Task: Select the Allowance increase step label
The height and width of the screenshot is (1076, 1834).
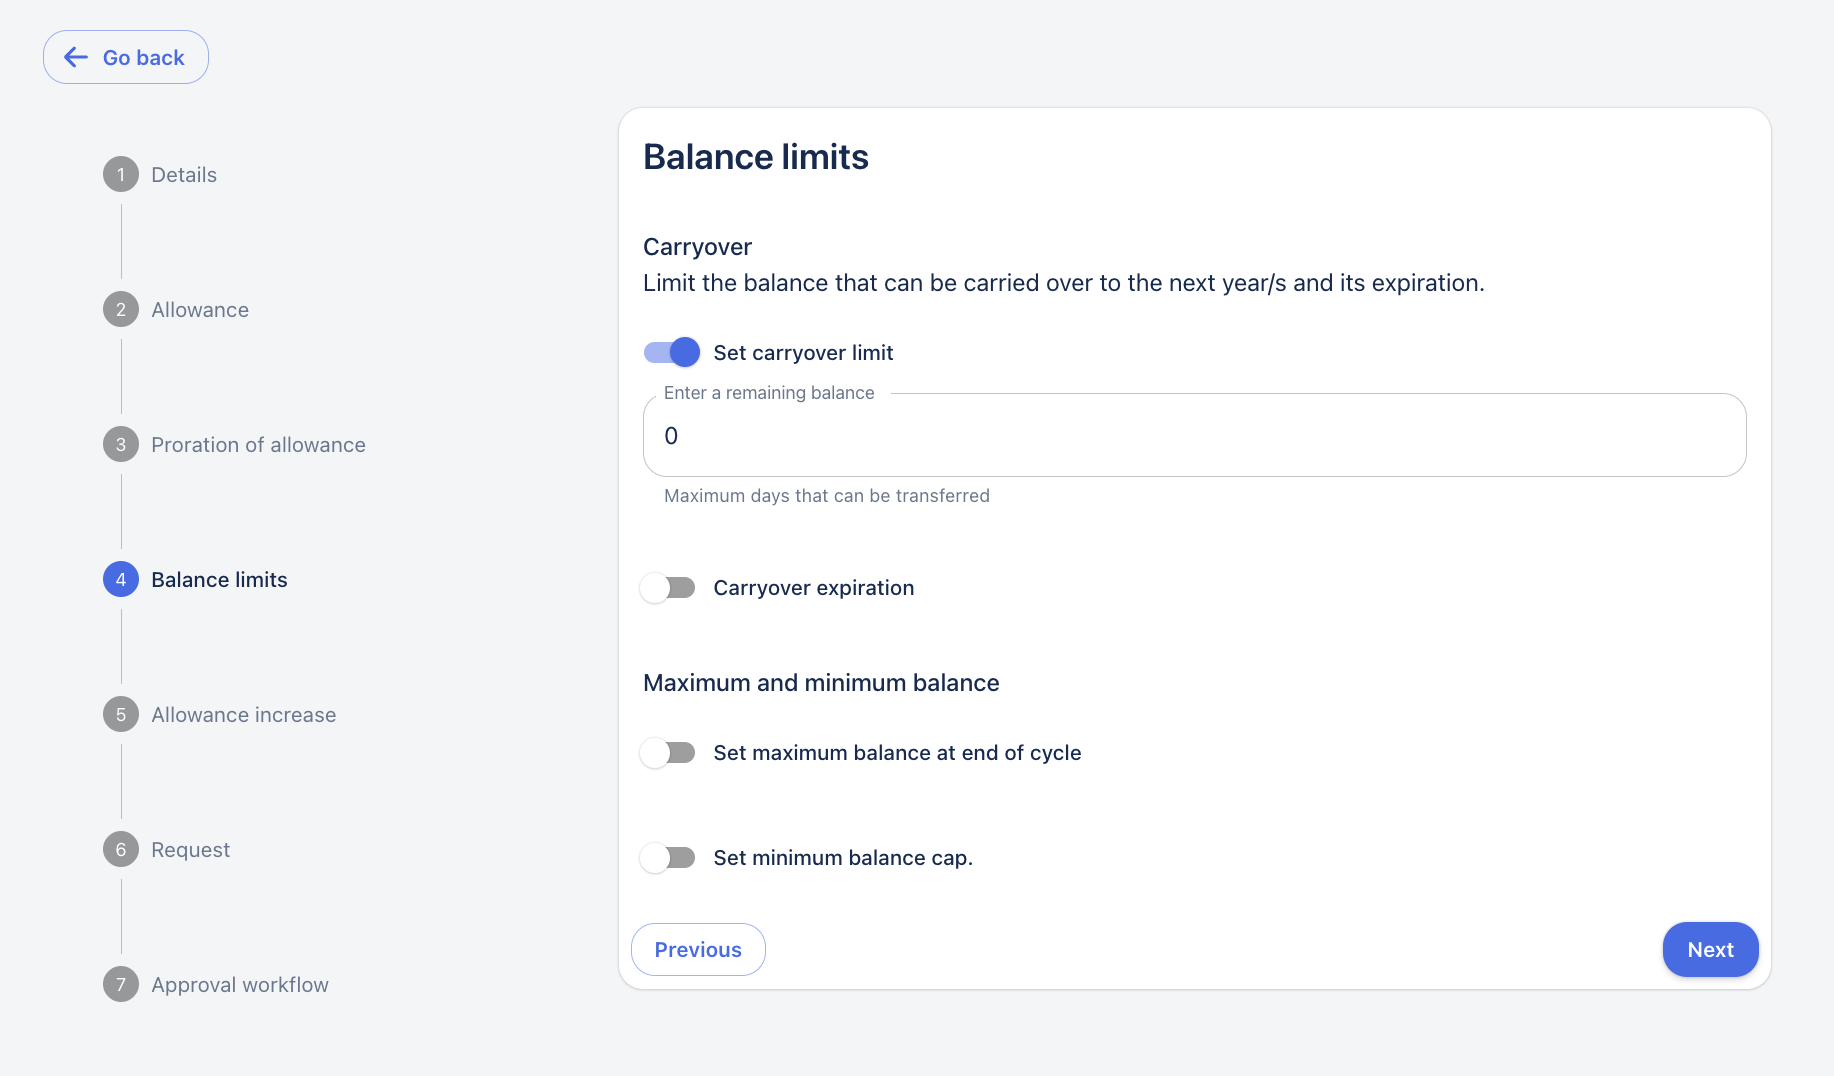Action: (243, 715)
